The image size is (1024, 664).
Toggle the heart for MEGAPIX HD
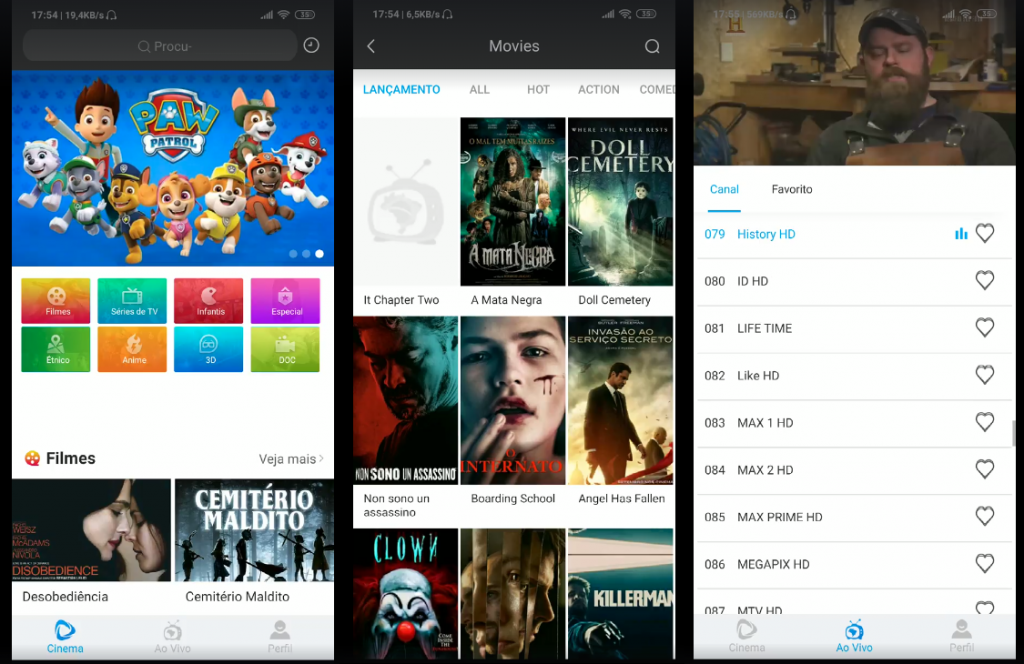[x=985, y=563]
